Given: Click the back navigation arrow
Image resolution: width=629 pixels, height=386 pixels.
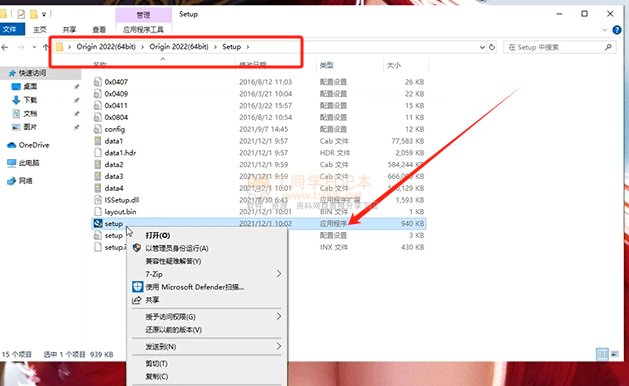Looking at the screenshot, I should [x=5, y=47].
